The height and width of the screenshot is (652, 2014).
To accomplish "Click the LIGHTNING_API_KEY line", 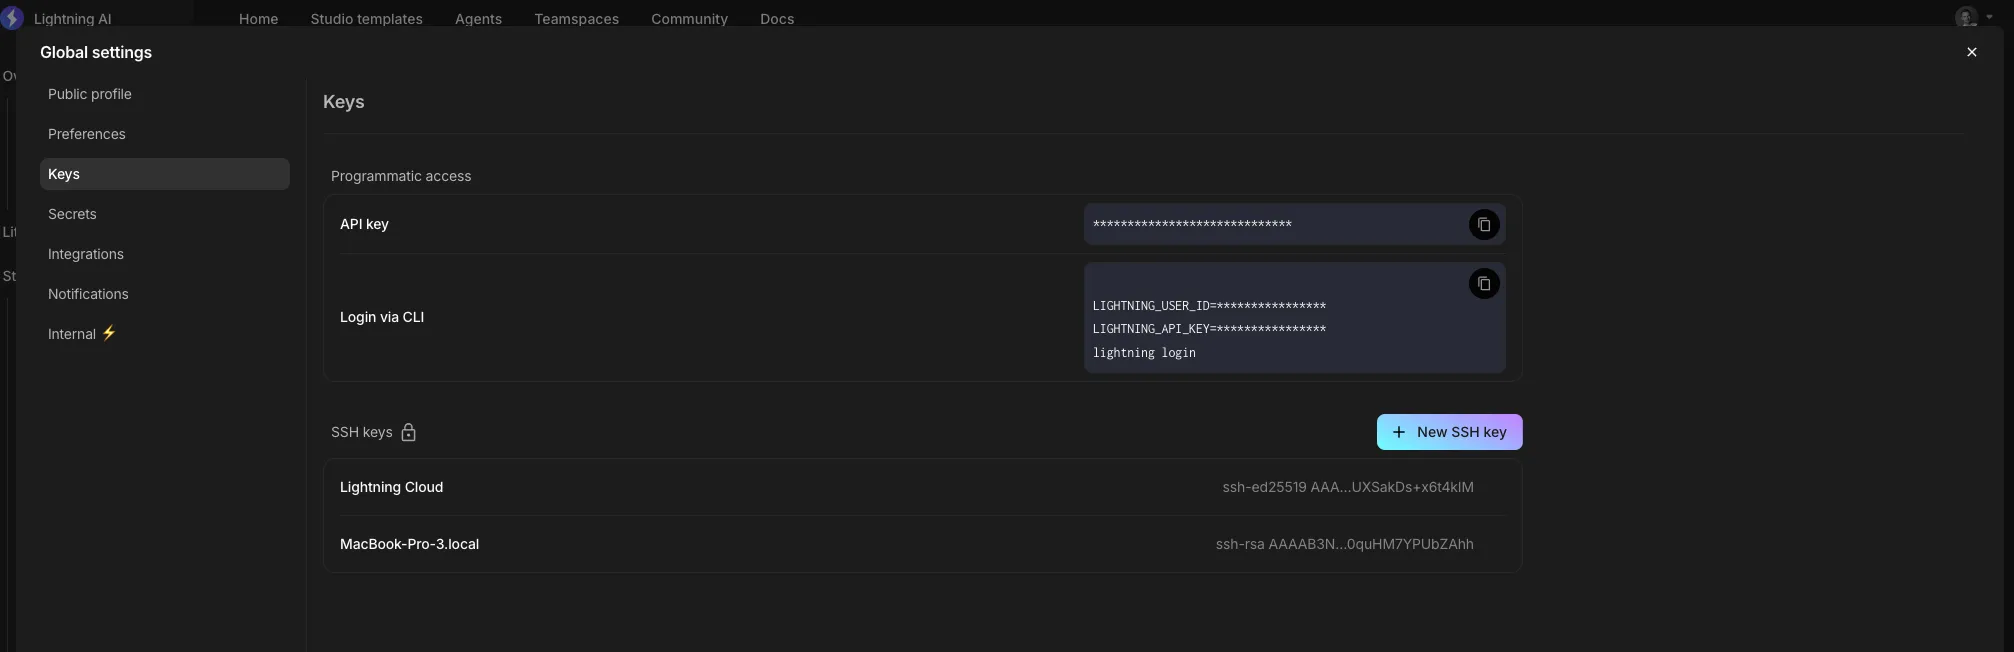I will coord(1209,329).
